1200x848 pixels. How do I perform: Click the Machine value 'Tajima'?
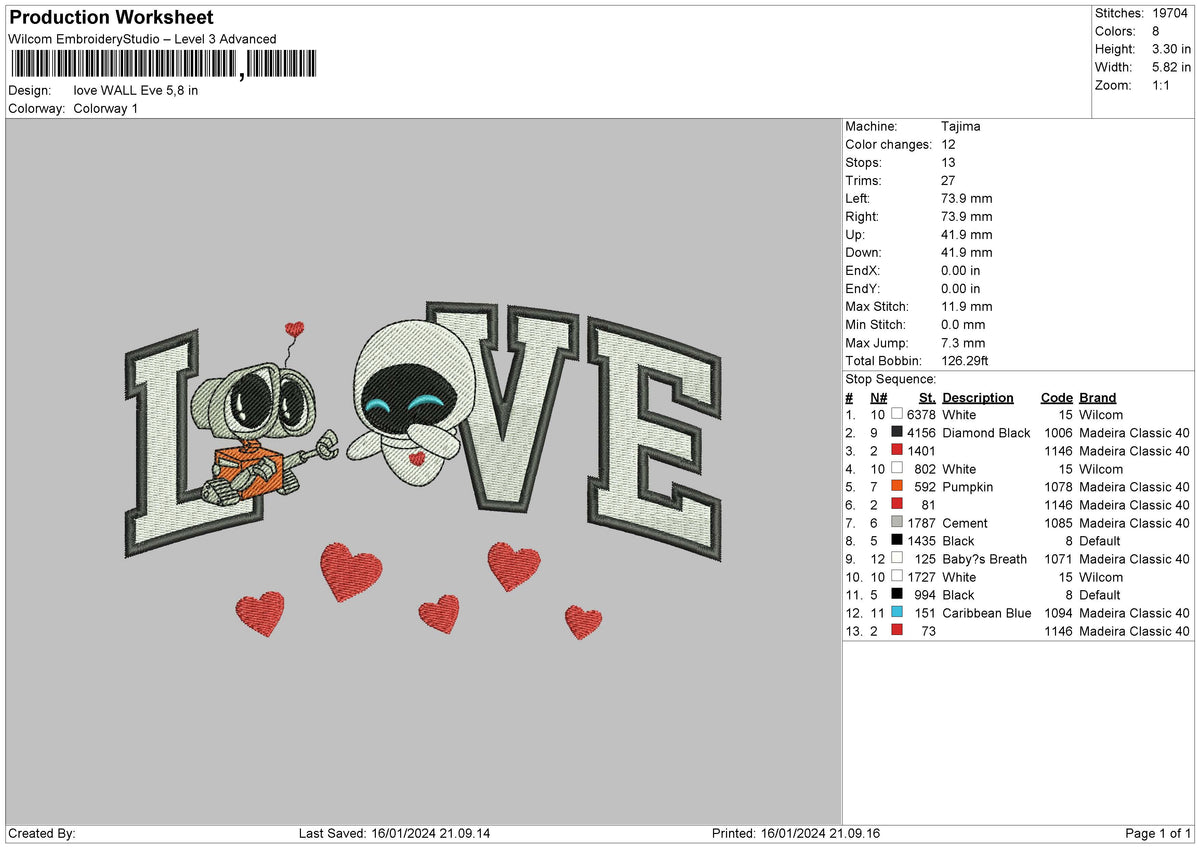[x=961, y=126]
